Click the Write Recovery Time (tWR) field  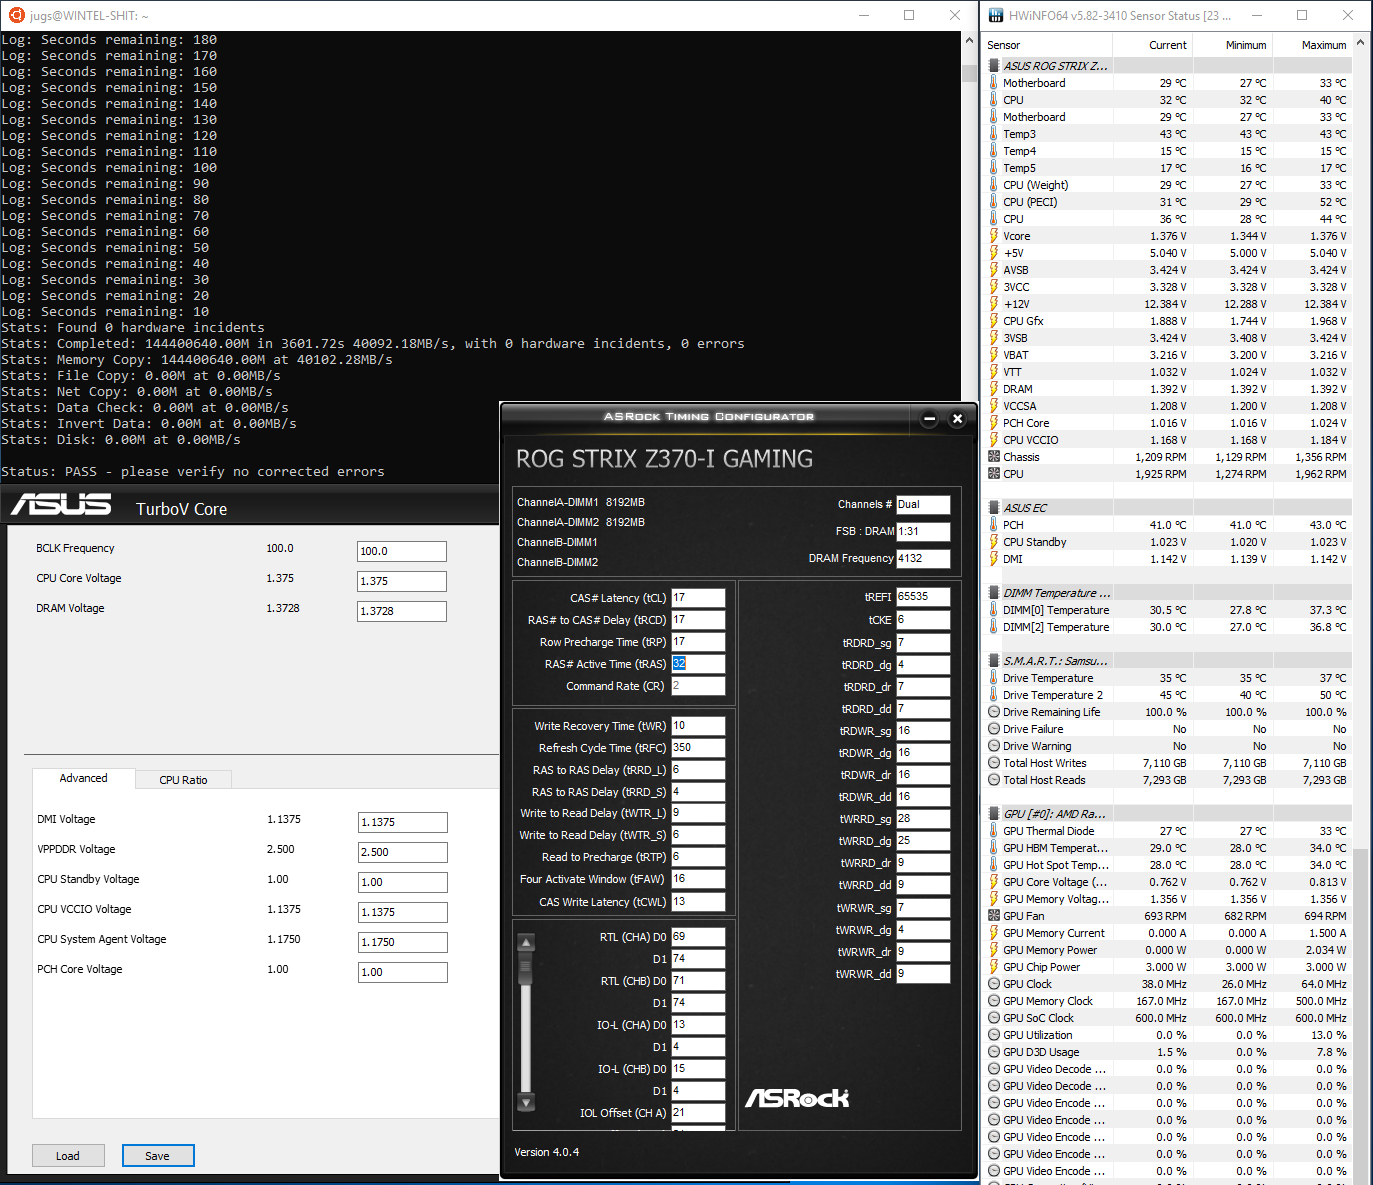698,726
